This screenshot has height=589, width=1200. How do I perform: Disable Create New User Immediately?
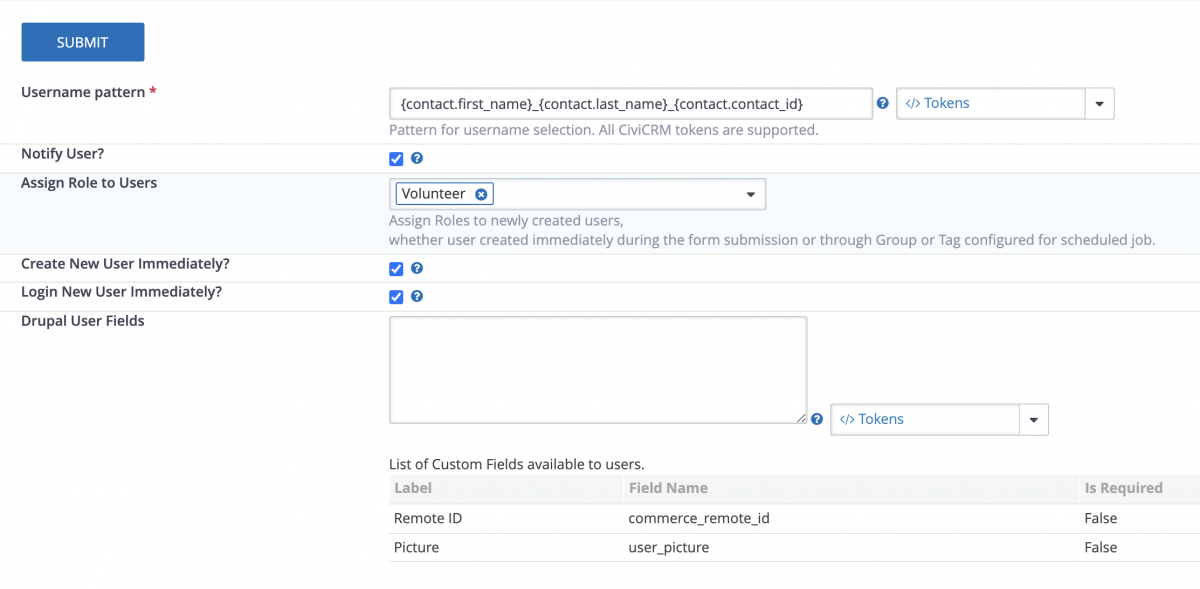pos(396,268)
